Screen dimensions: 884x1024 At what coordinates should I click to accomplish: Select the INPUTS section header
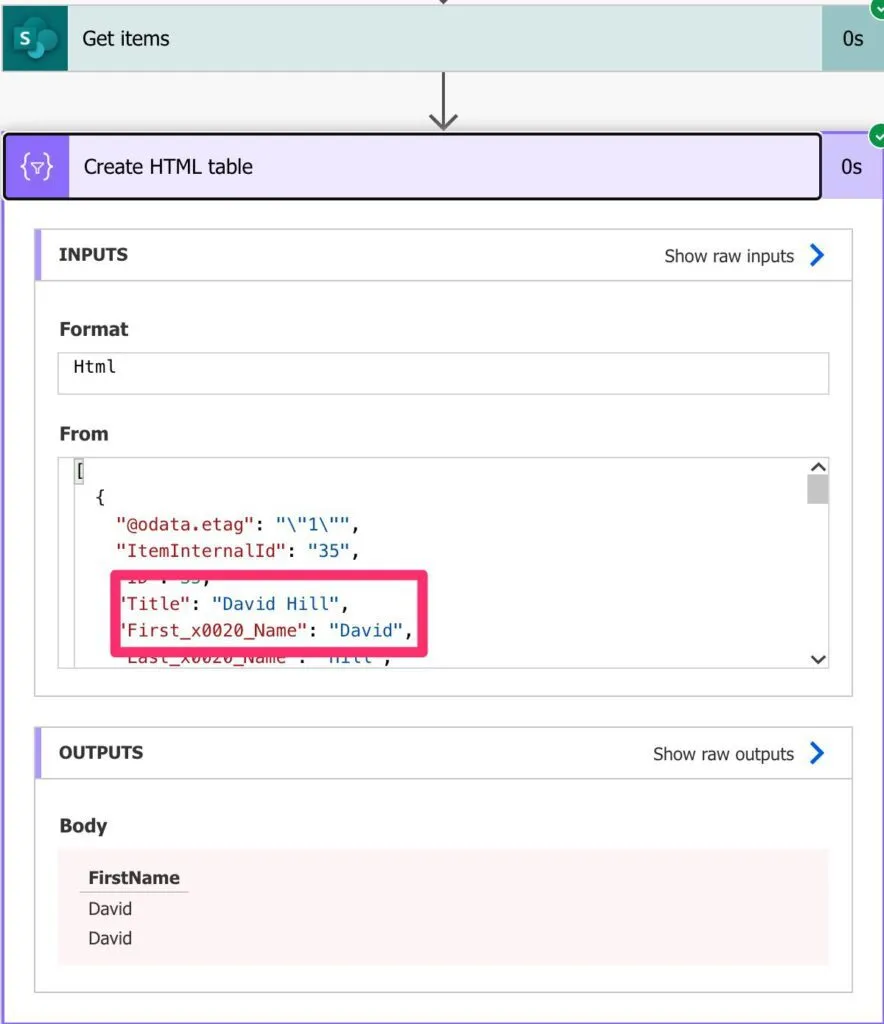94,255
